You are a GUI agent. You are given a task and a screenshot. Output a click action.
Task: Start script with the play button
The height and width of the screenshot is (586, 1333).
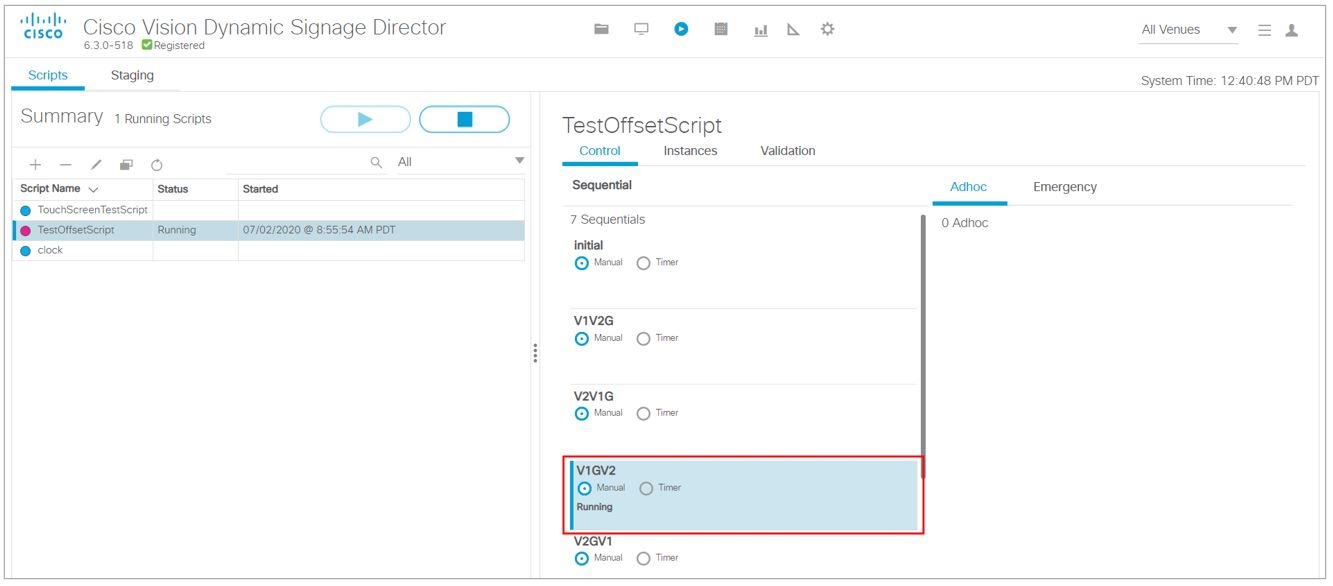coord(365,119)
